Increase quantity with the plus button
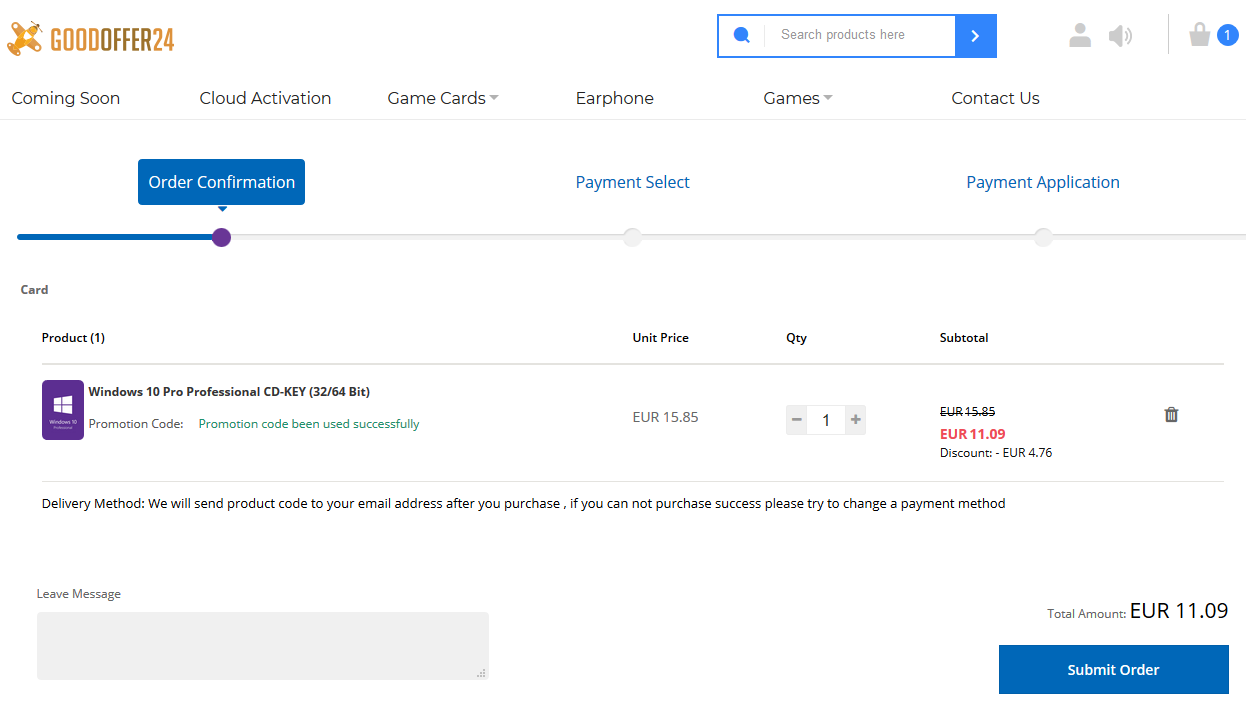1246x708 pixels. (855, 420)
